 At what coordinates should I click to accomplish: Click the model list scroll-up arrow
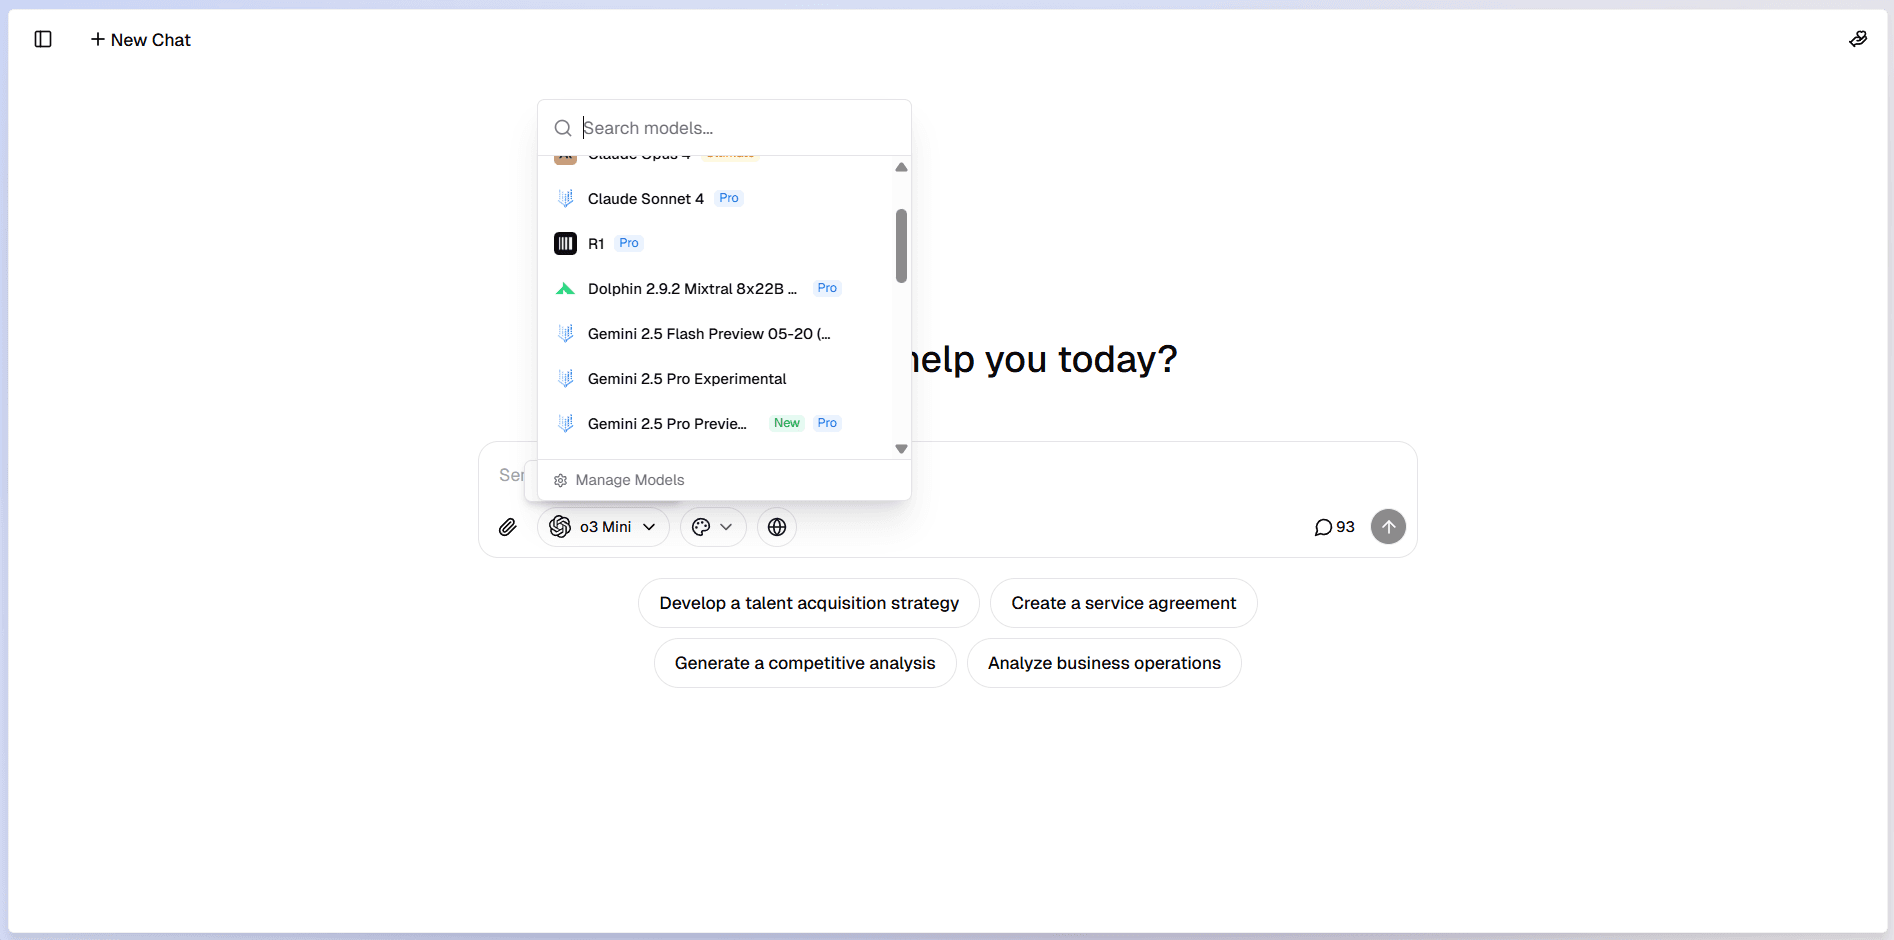click(x=901, y=167)
